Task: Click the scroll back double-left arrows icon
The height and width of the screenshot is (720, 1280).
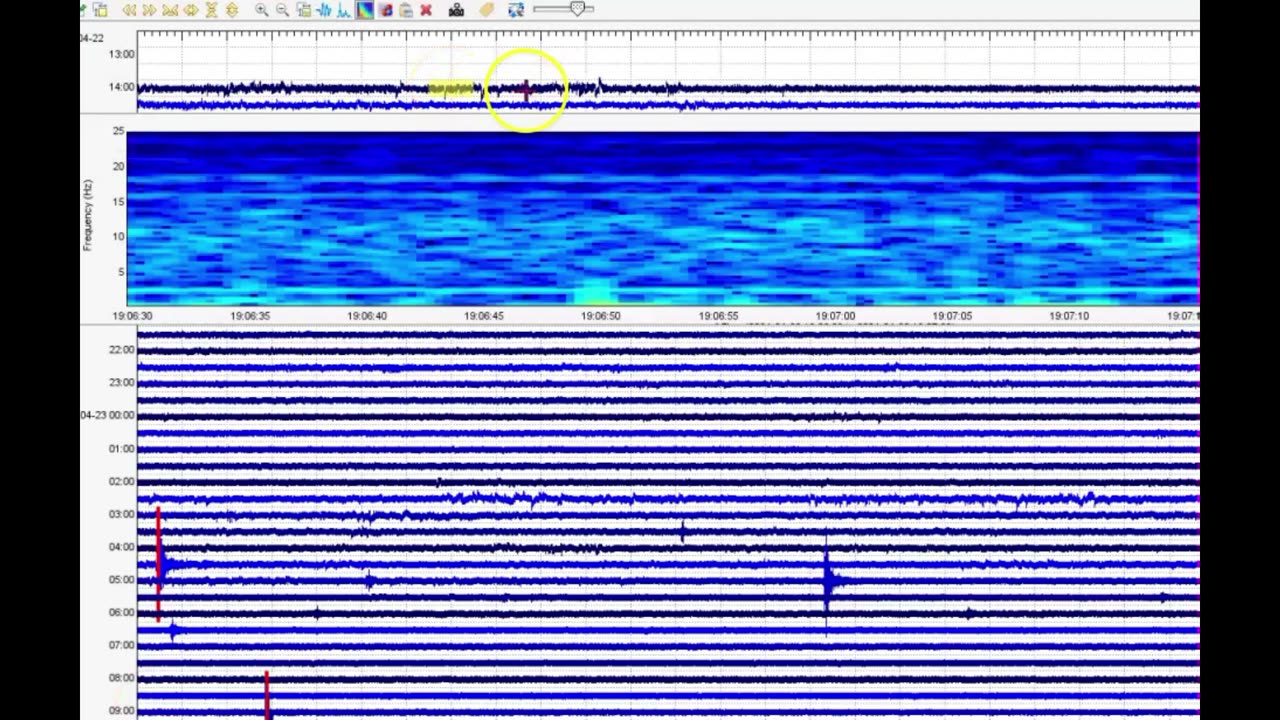Action: coord(129,10)
